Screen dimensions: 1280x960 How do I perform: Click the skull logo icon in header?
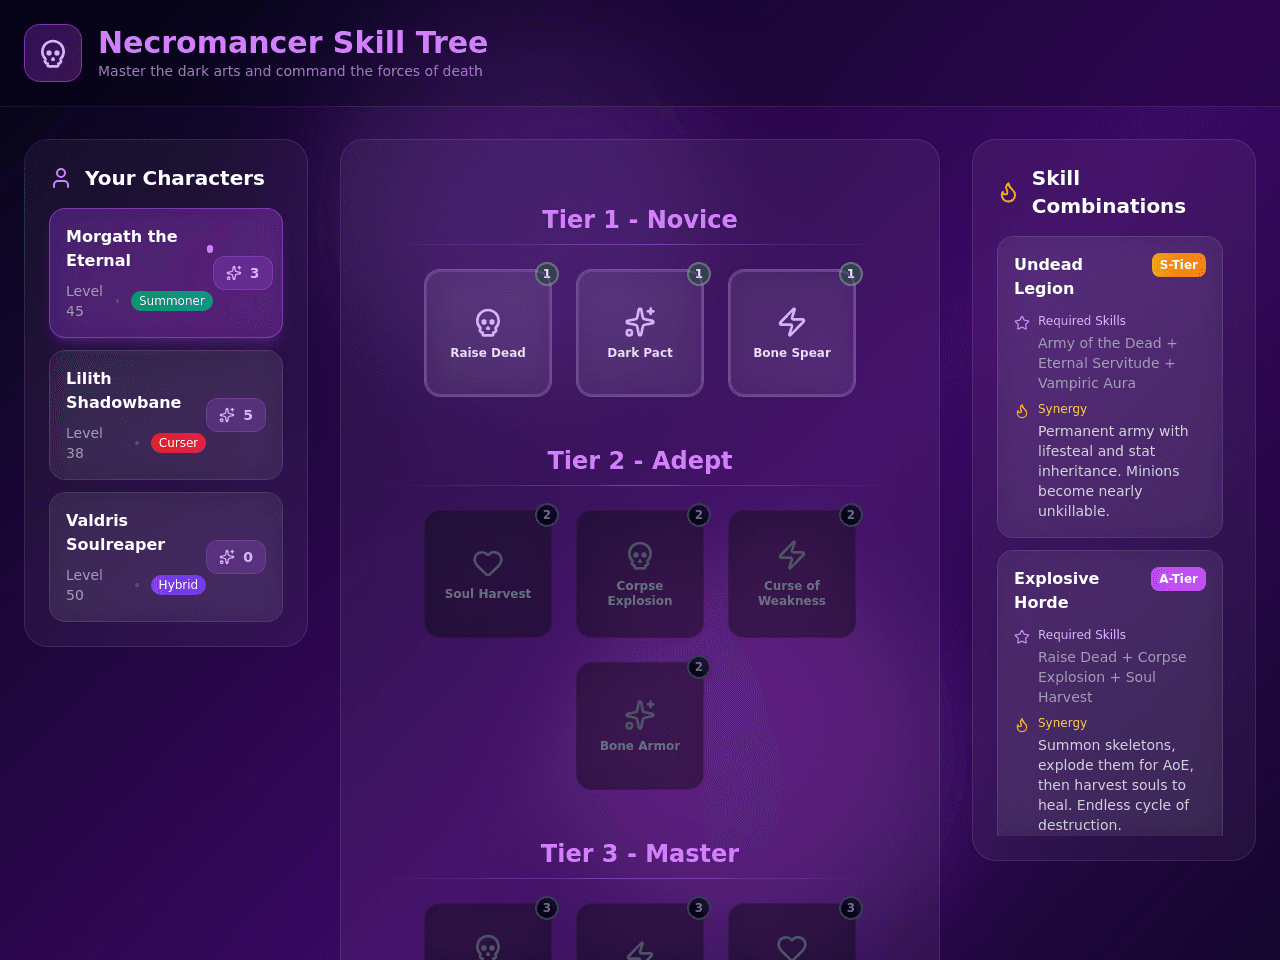pyautogui.click(x=53, y=53)
